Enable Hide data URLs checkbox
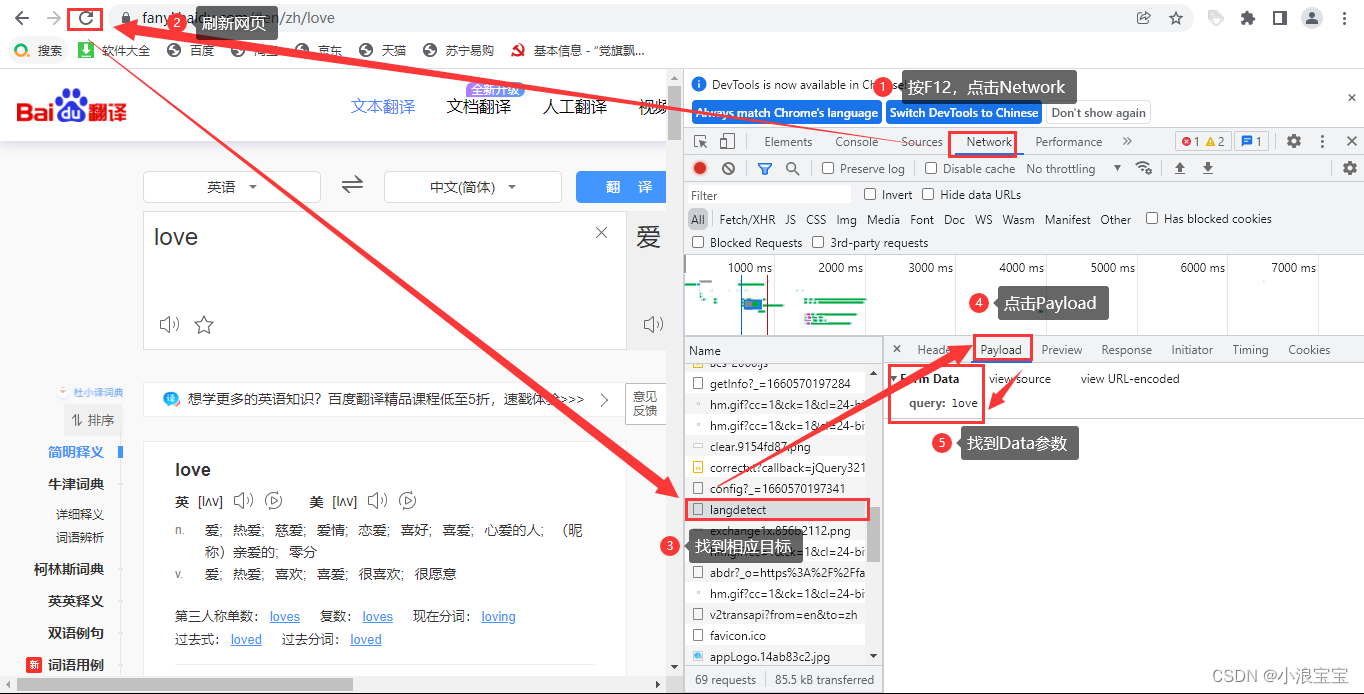The width and height of the screenshot is (1364, 694). point(928,194)
